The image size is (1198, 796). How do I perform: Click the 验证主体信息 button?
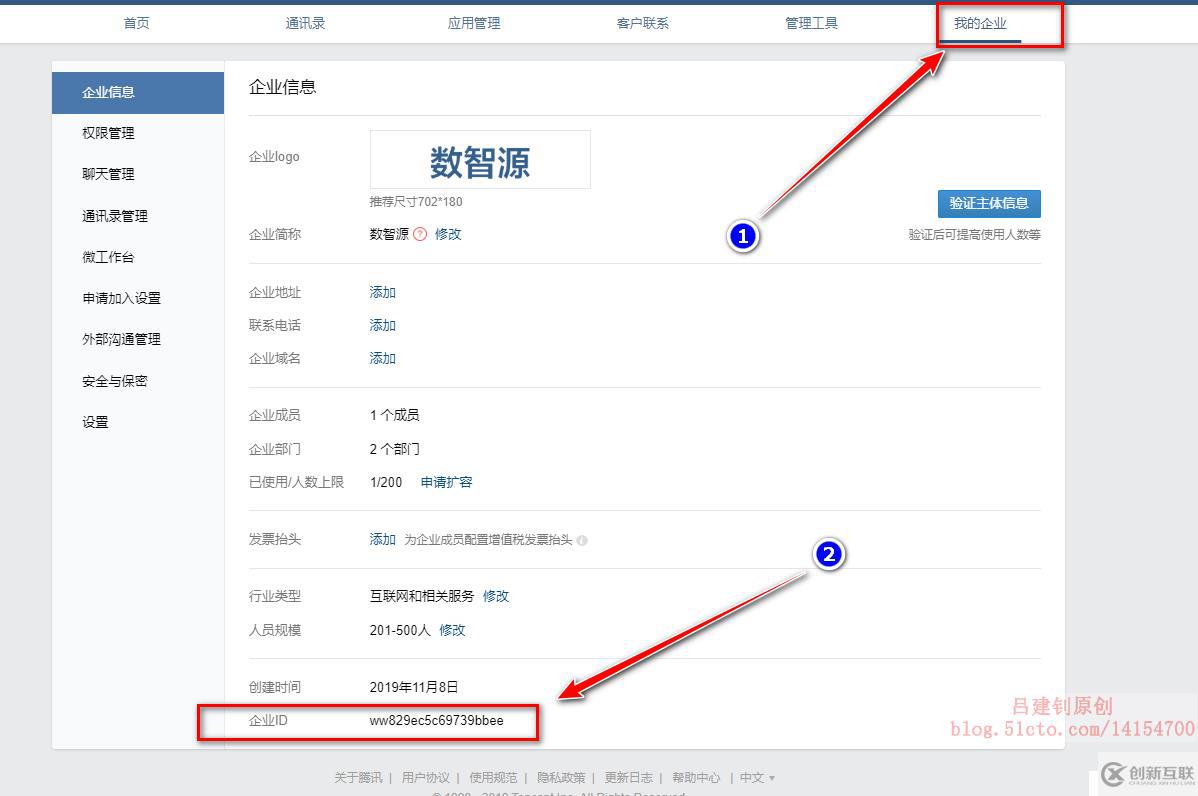pyautogui.click(x=989, y=203)
